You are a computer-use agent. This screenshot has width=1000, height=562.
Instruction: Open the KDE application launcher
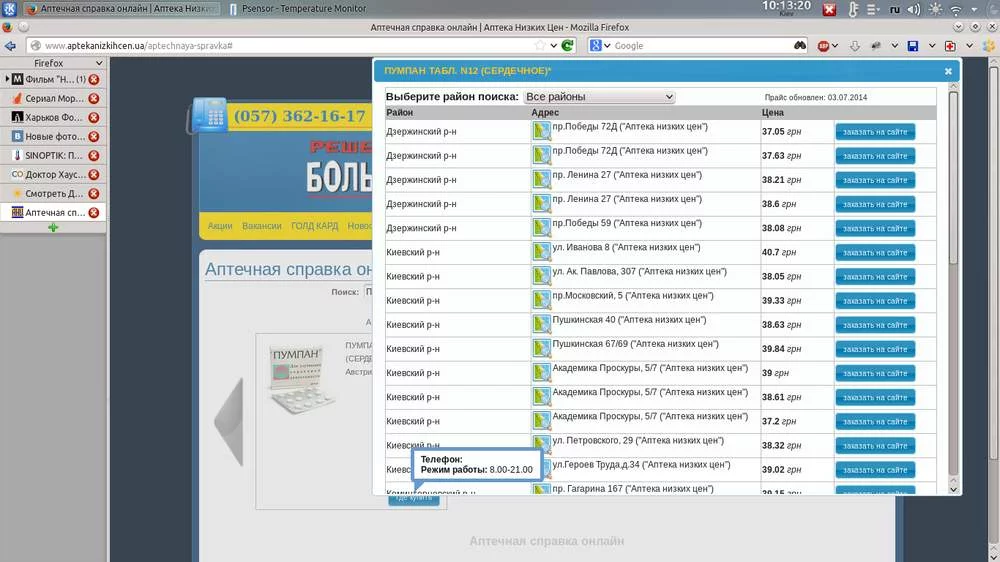(x=10, y=9)
